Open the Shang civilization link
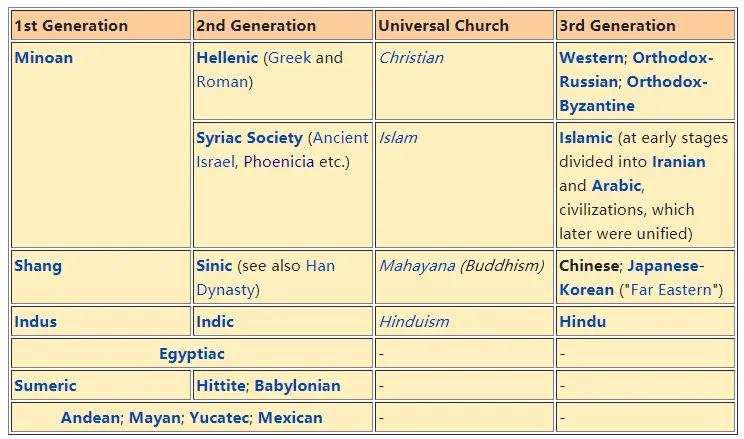 (x=38, y=266)
